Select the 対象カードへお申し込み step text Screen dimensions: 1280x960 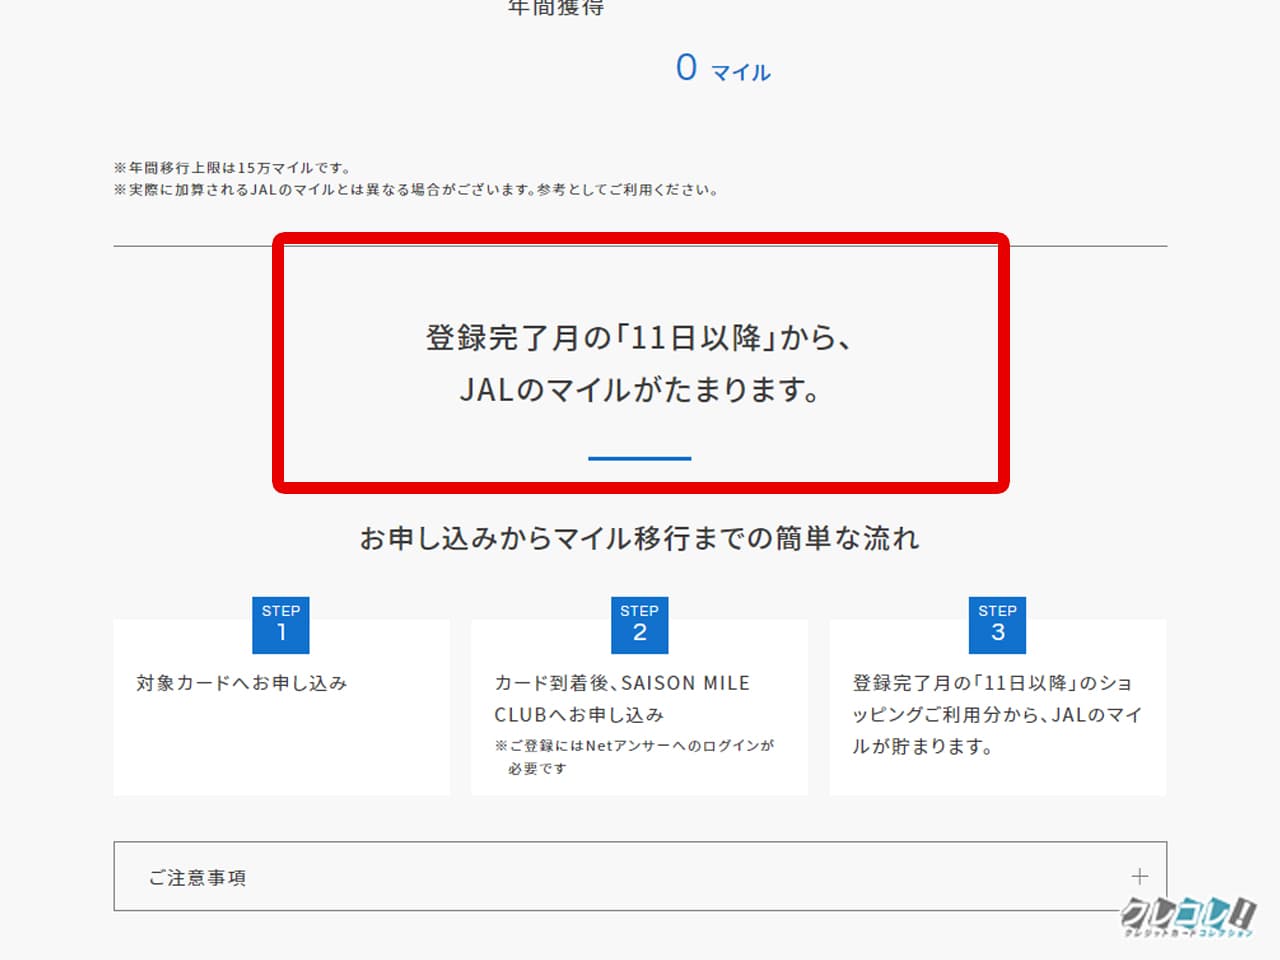(242, 683)
